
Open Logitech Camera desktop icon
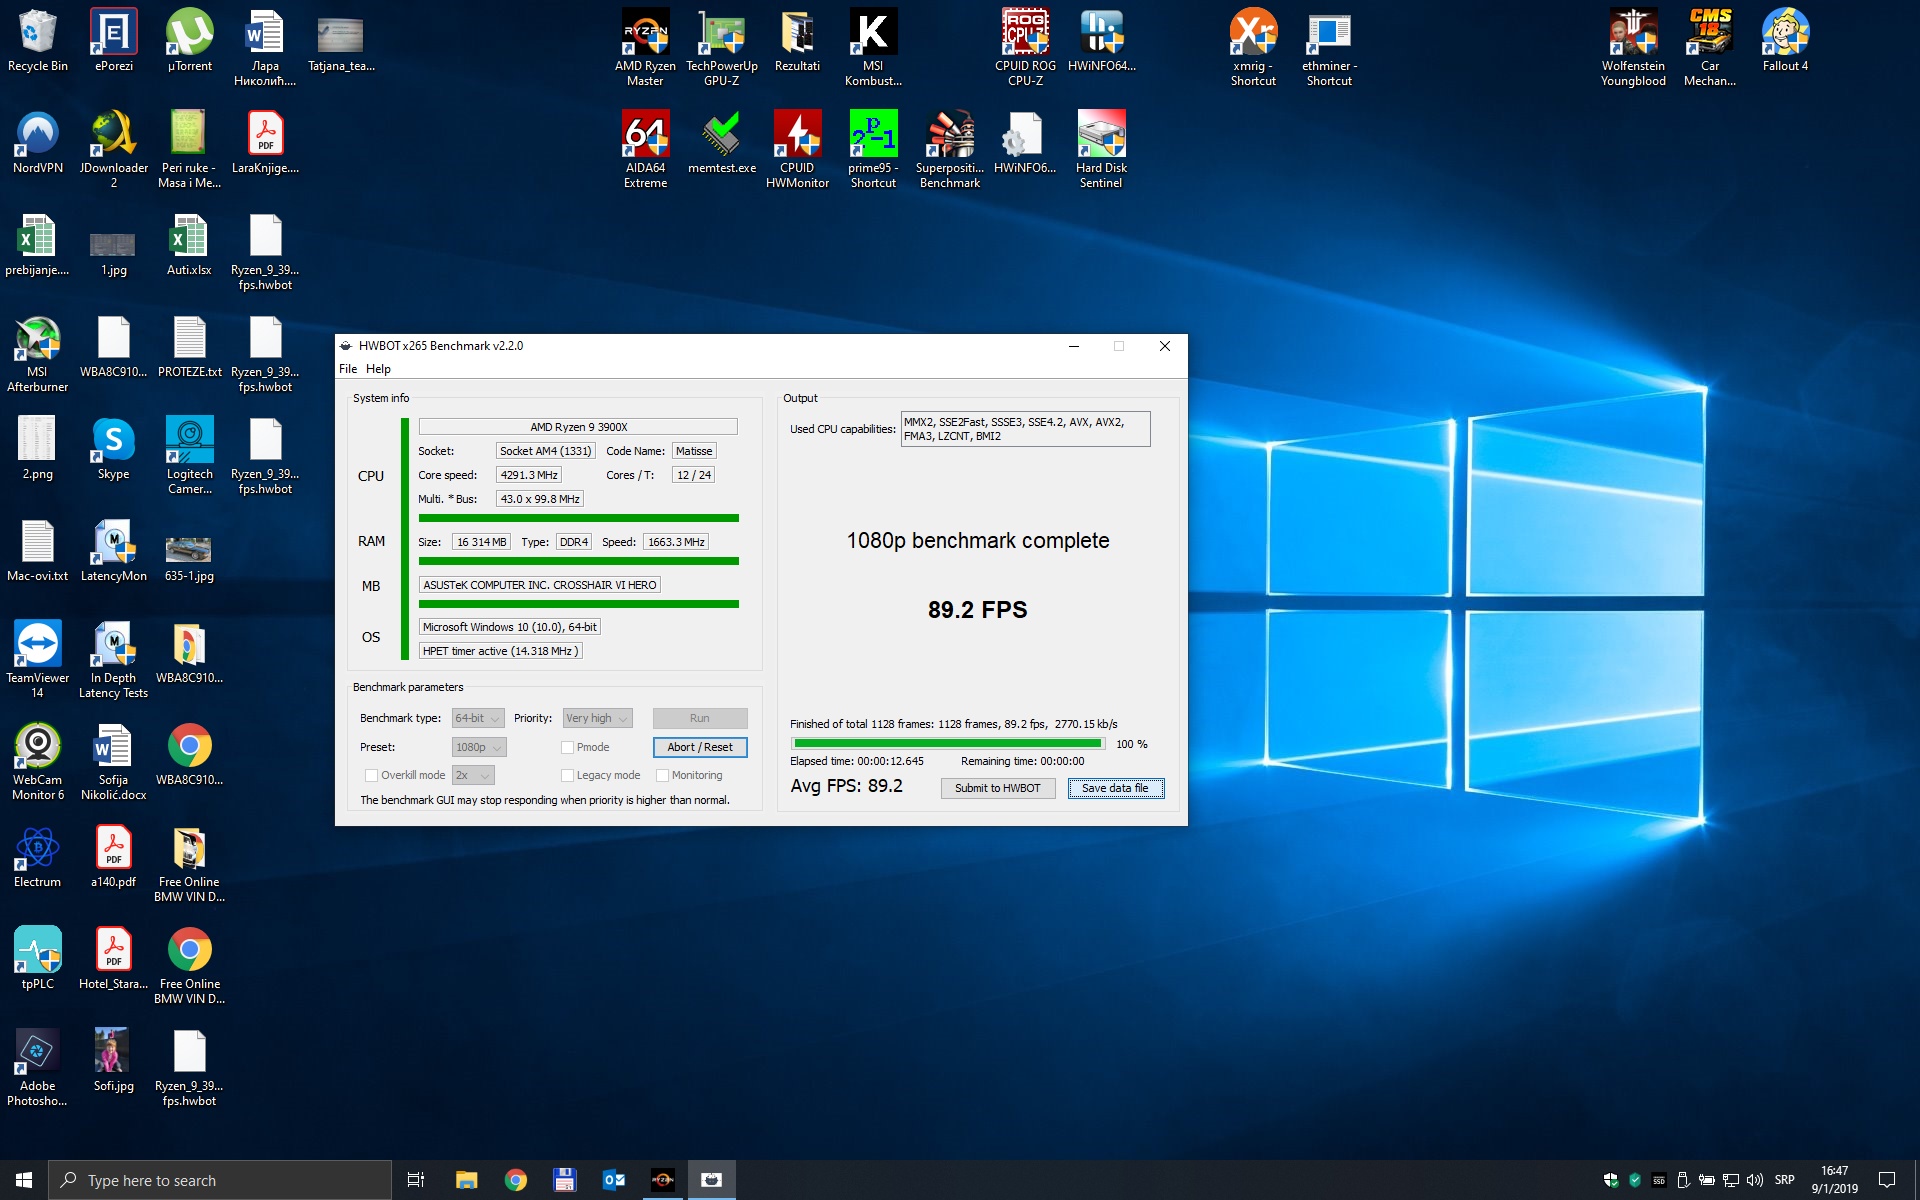189,455
